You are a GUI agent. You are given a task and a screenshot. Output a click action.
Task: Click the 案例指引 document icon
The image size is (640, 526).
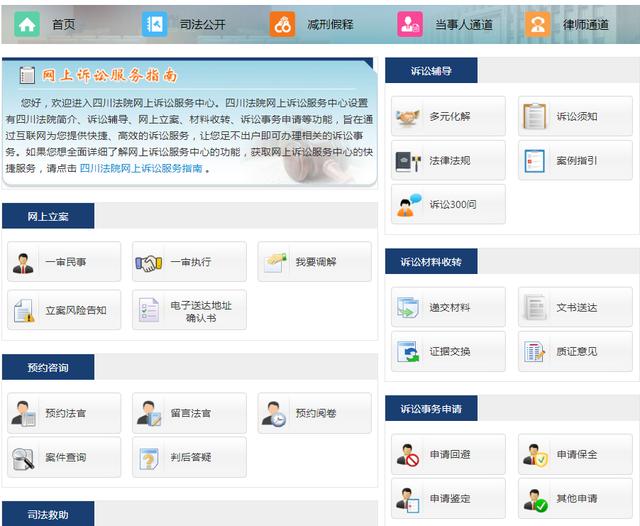(x=535, y=161)
